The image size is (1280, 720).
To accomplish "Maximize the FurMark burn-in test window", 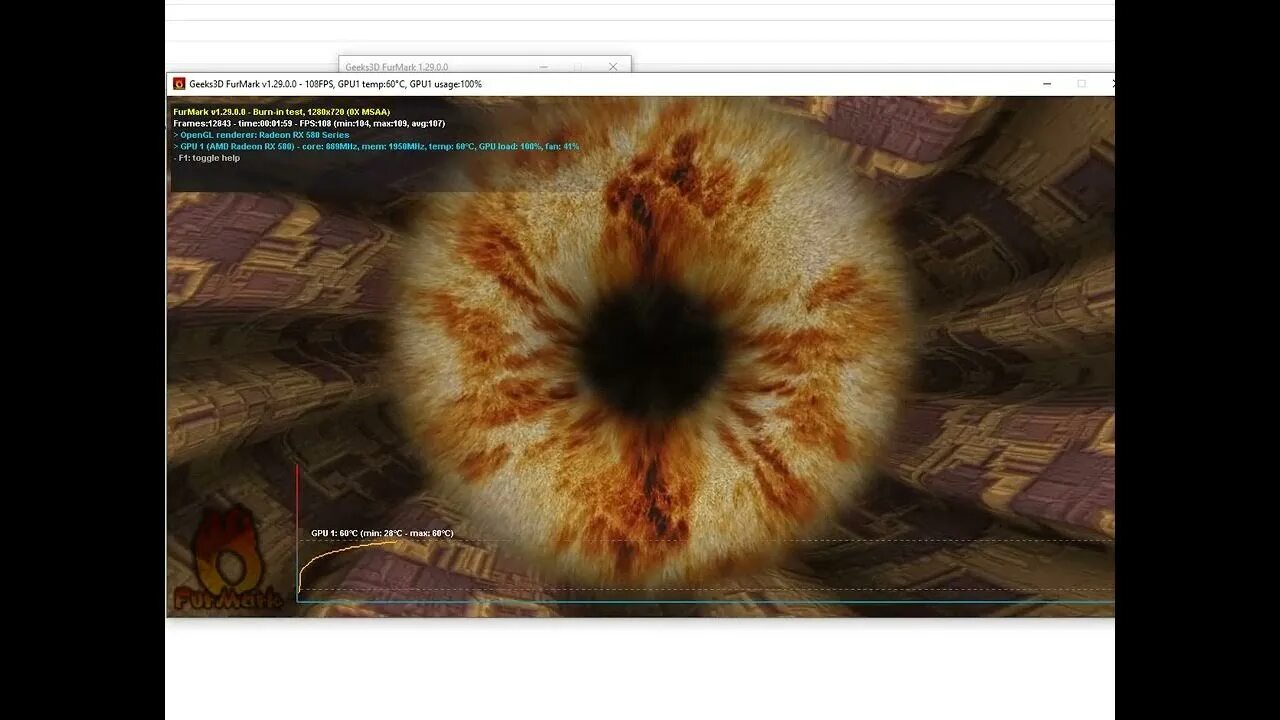I will (x=1081, y=84).
